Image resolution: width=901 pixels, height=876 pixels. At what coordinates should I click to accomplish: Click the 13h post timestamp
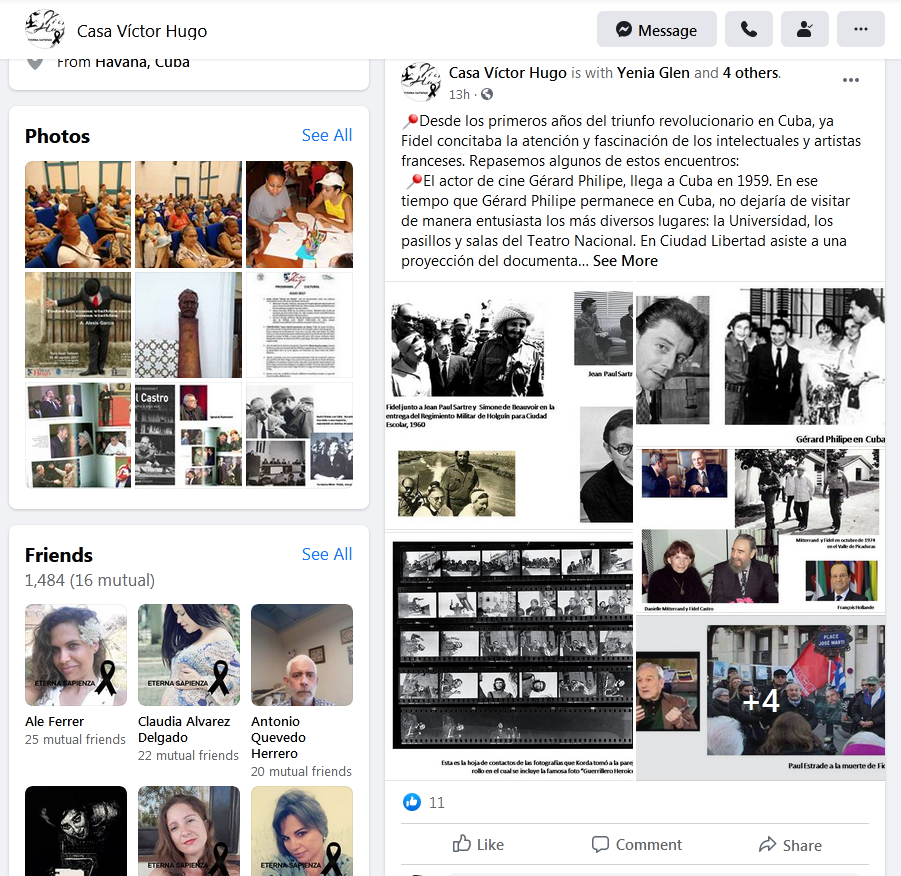459,94
